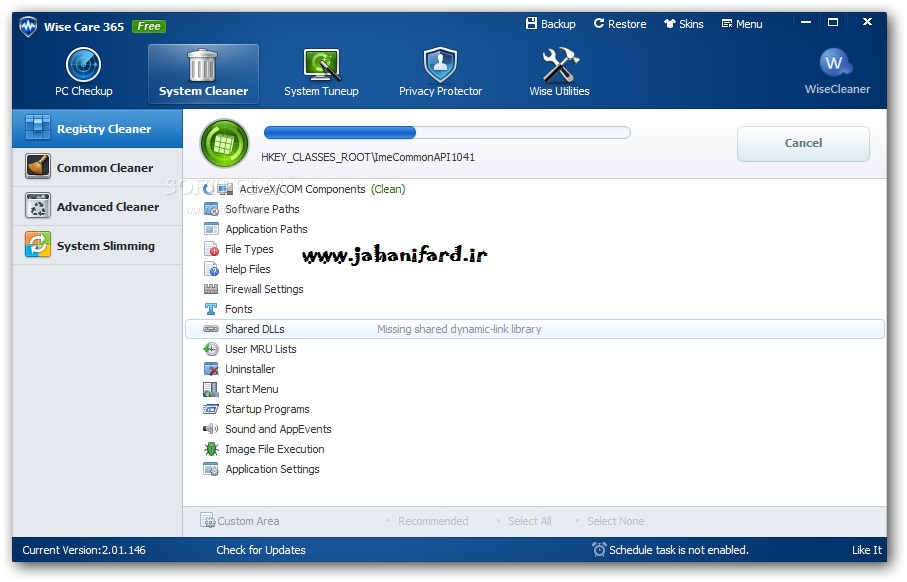907x582 pixels.
Task: Open the PC Checkup radar icon
Action: click(83, 65)
